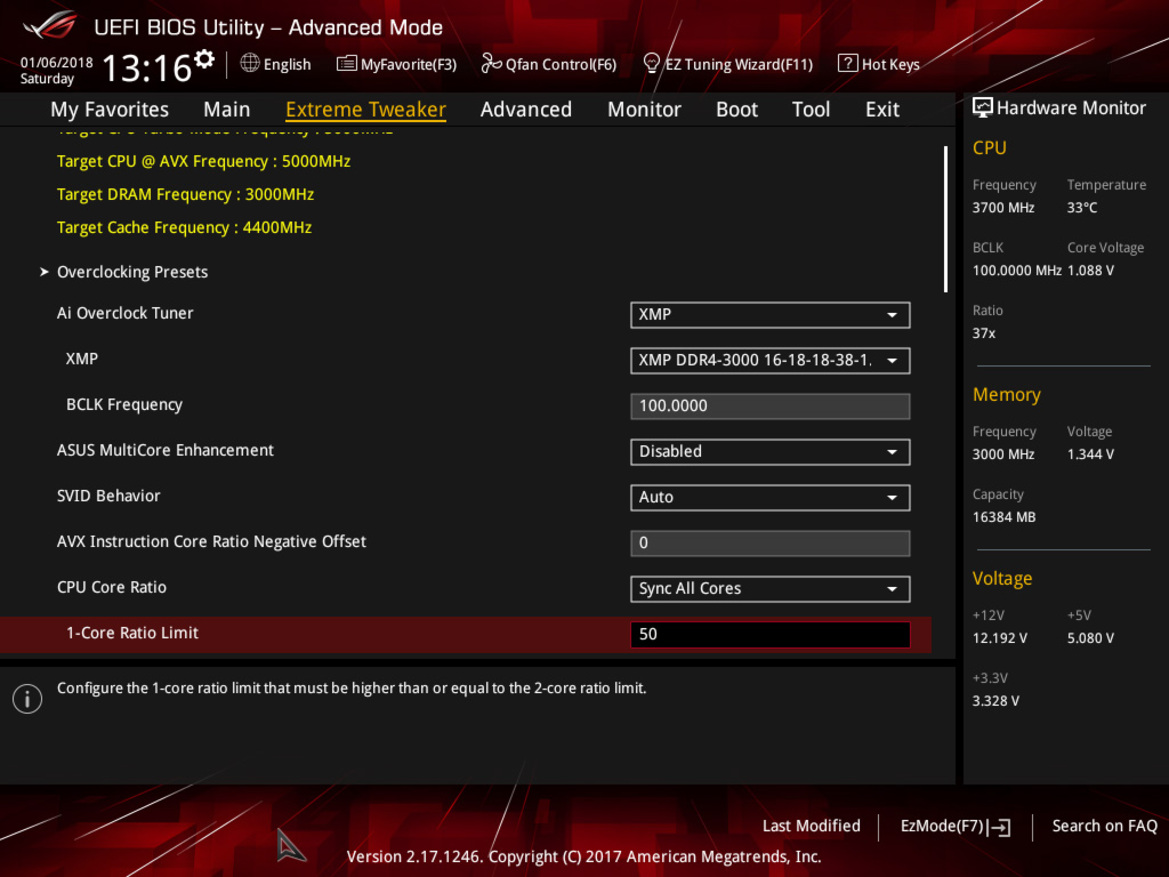The image size is (1169, 877).
Task: Click the CPU frequency 3700 MHz value
Action: point(1003,208)
